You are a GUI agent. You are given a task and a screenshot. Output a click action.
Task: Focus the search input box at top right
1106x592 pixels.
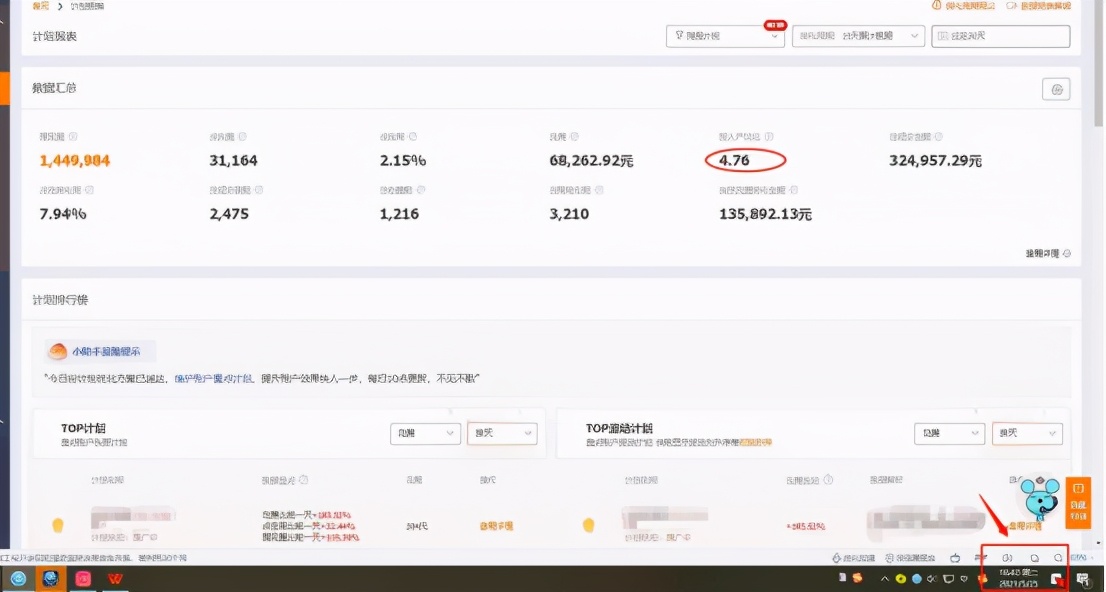(x=1000, y=36)
